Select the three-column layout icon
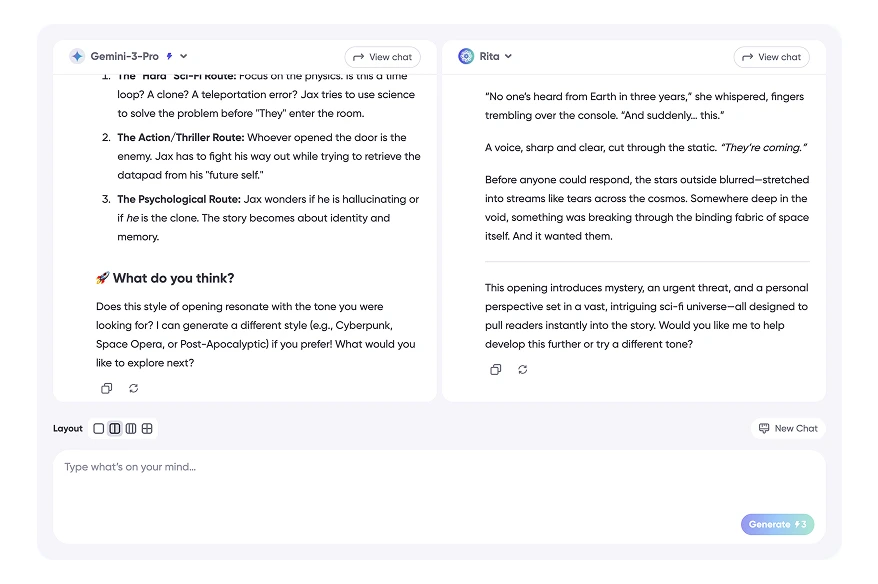Screen dimensions: 878x584 (x=131, y=428)
